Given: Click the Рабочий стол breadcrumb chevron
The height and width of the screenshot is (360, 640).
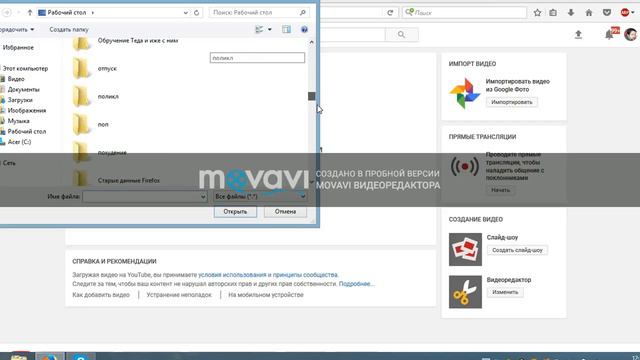Looking at the screenshot, I should tap(93, 13).
